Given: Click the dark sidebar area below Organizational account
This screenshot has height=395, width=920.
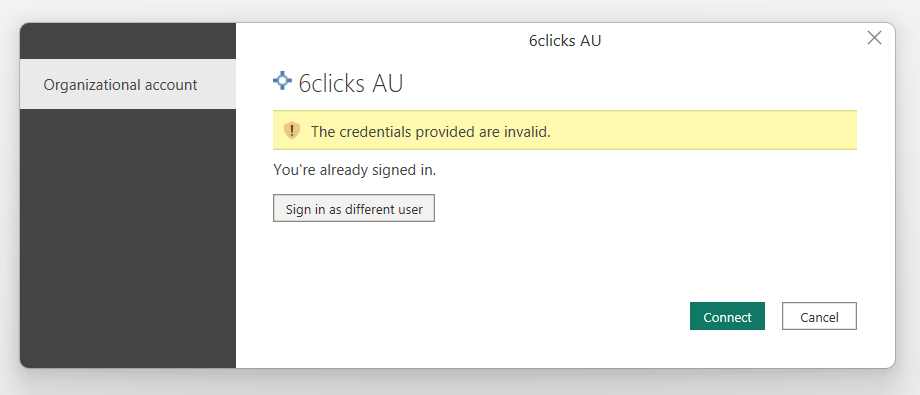Looking at the screenshot, I should coord(128,238).
